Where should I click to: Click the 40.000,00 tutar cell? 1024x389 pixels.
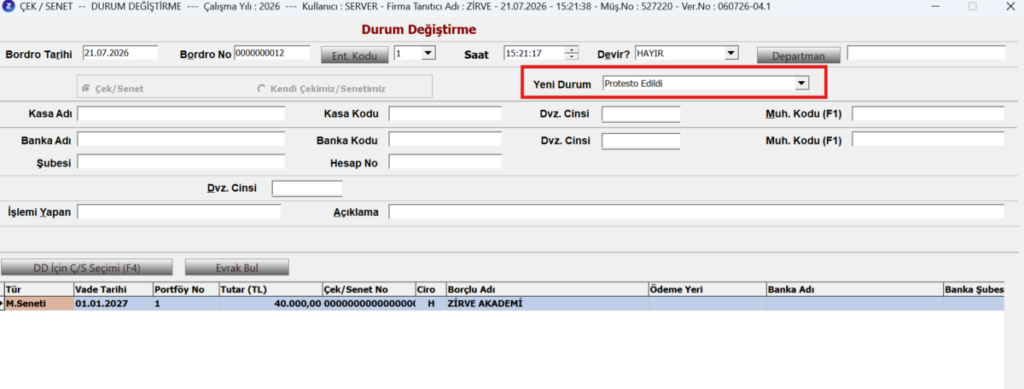coord(270,303)
